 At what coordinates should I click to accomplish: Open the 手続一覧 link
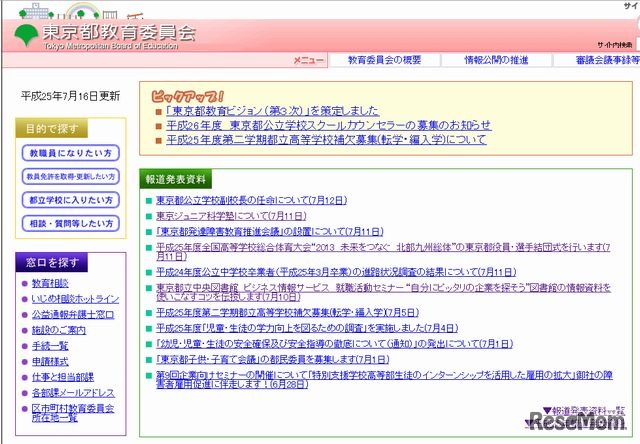point(50,346)
